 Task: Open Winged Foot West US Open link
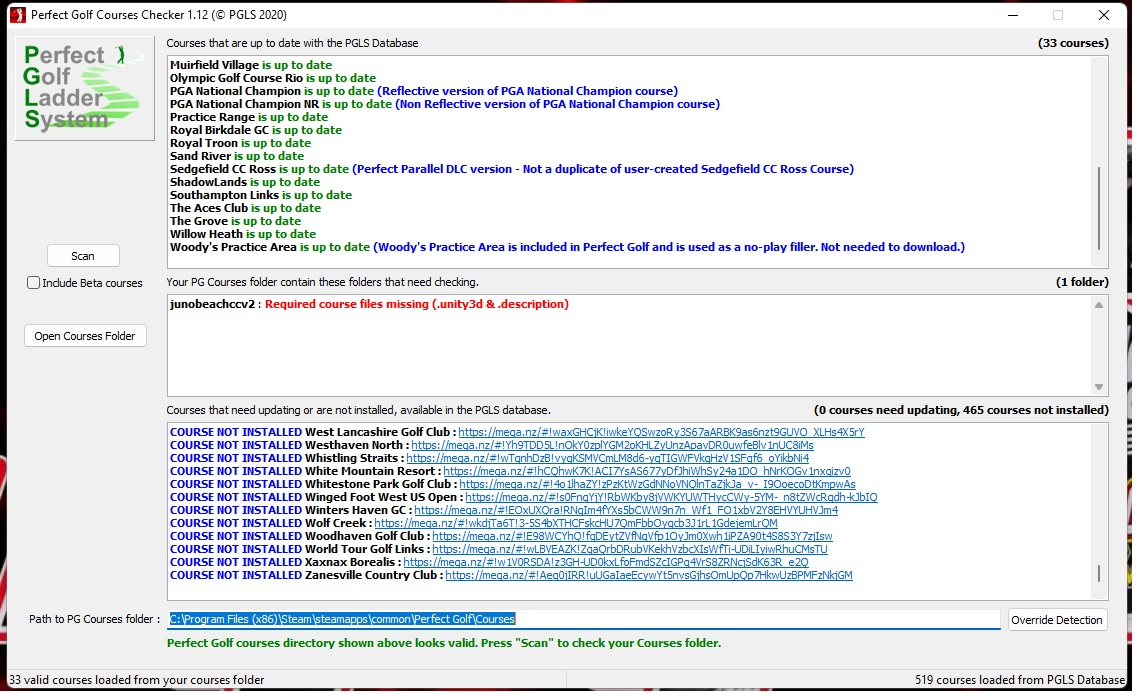click(x=670, y=497)
